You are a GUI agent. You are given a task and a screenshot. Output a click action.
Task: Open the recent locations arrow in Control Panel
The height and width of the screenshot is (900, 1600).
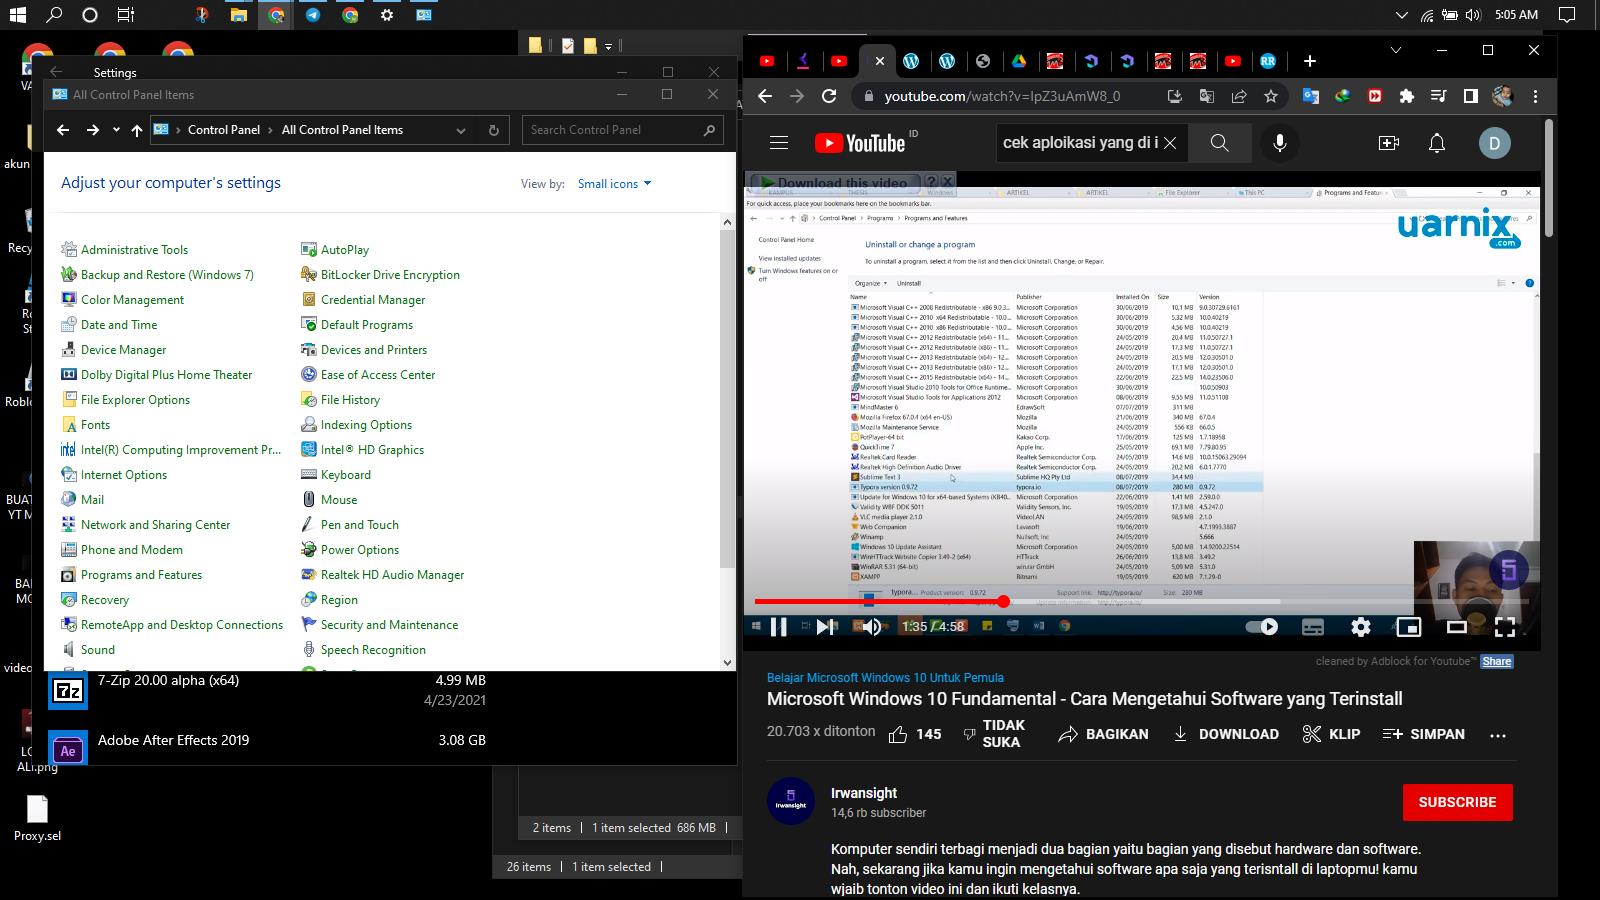click(116, 130)
